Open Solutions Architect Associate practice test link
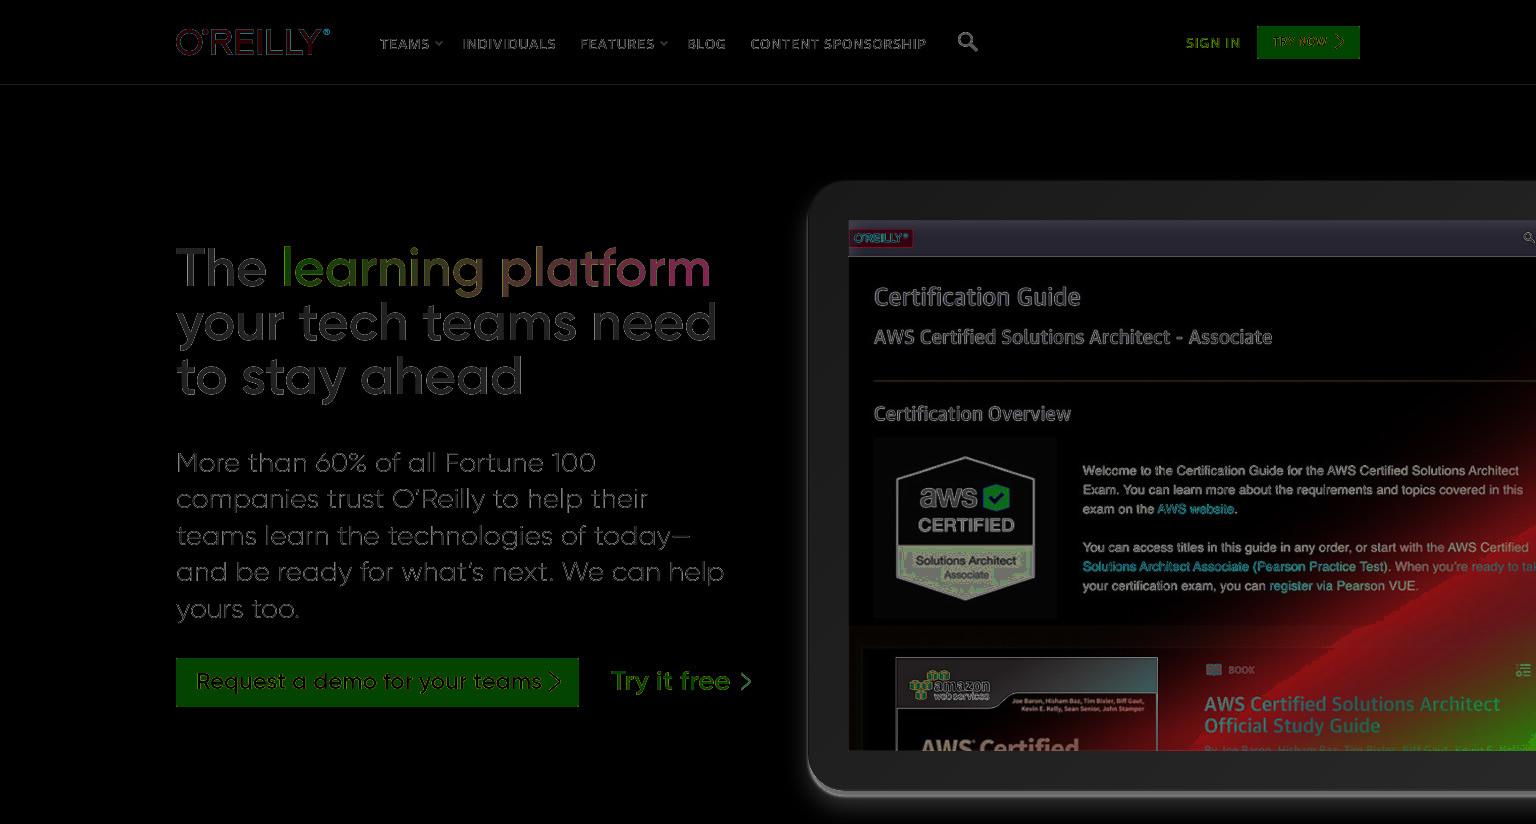1536x824 pixels. tap(1234, 567)
